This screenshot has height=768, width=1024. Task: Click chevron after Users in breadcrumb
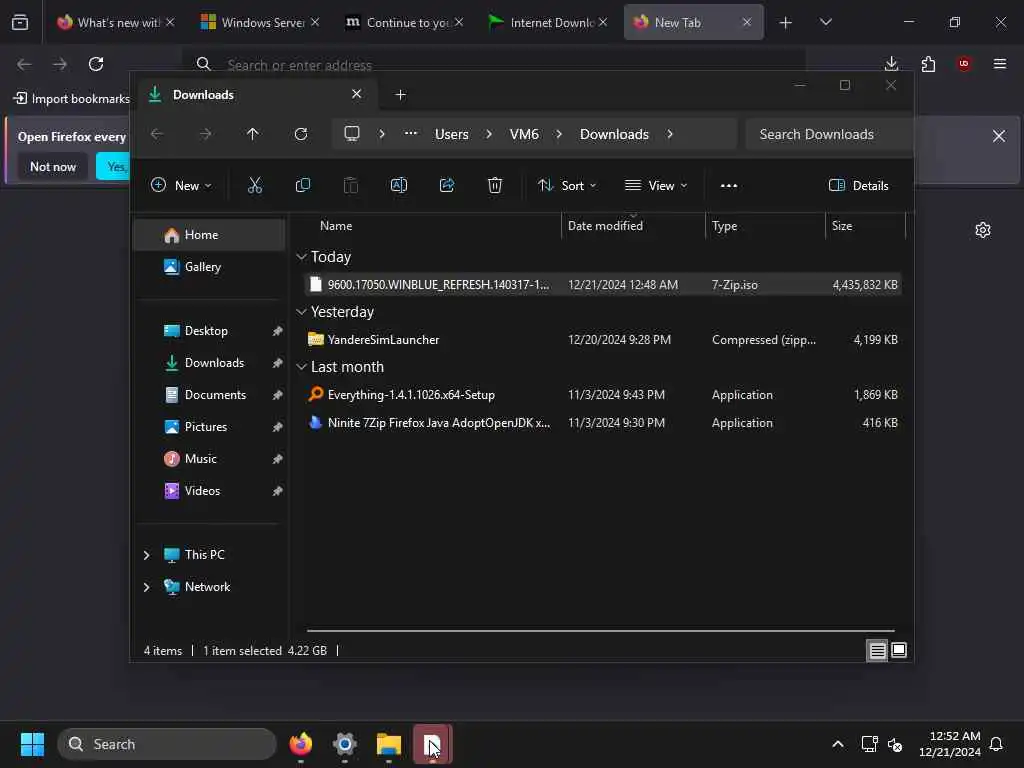tap(489, 134)
